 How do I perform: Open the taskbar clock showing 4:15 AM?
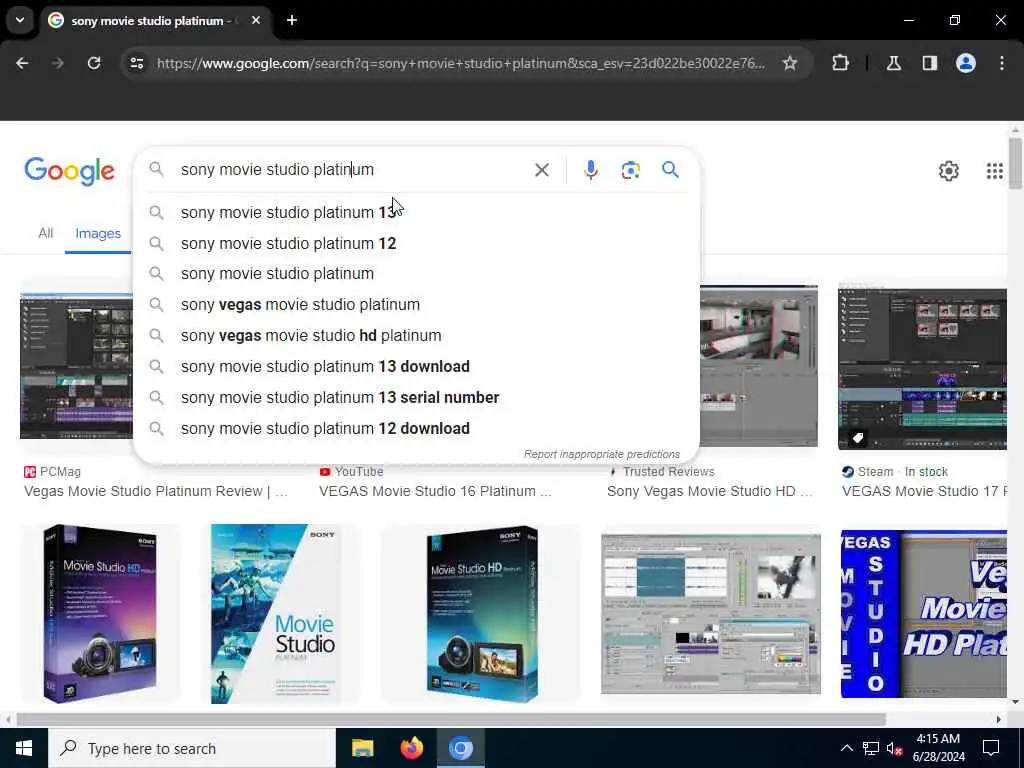940,748
